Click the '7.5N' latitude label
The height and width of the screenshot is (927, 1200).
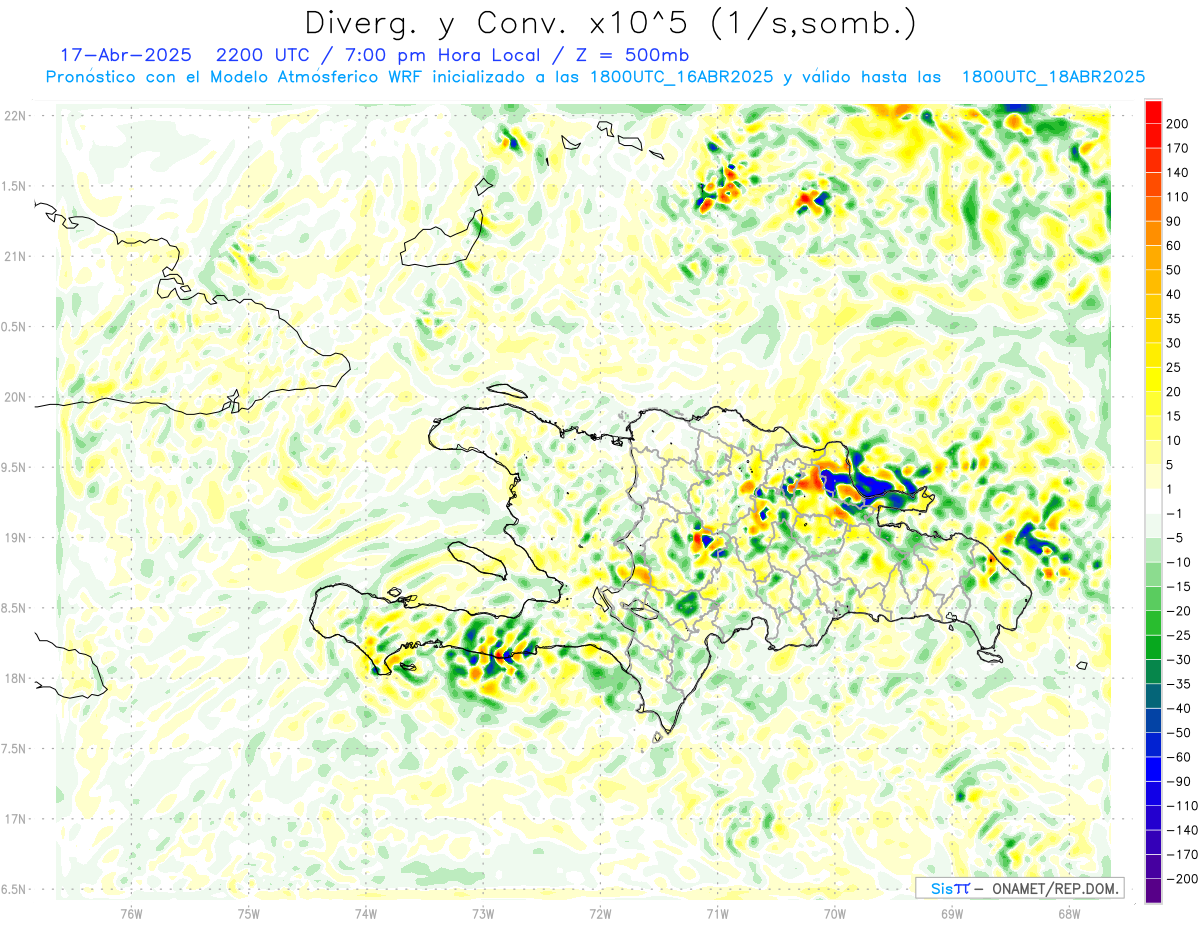[x=14, y=748]
